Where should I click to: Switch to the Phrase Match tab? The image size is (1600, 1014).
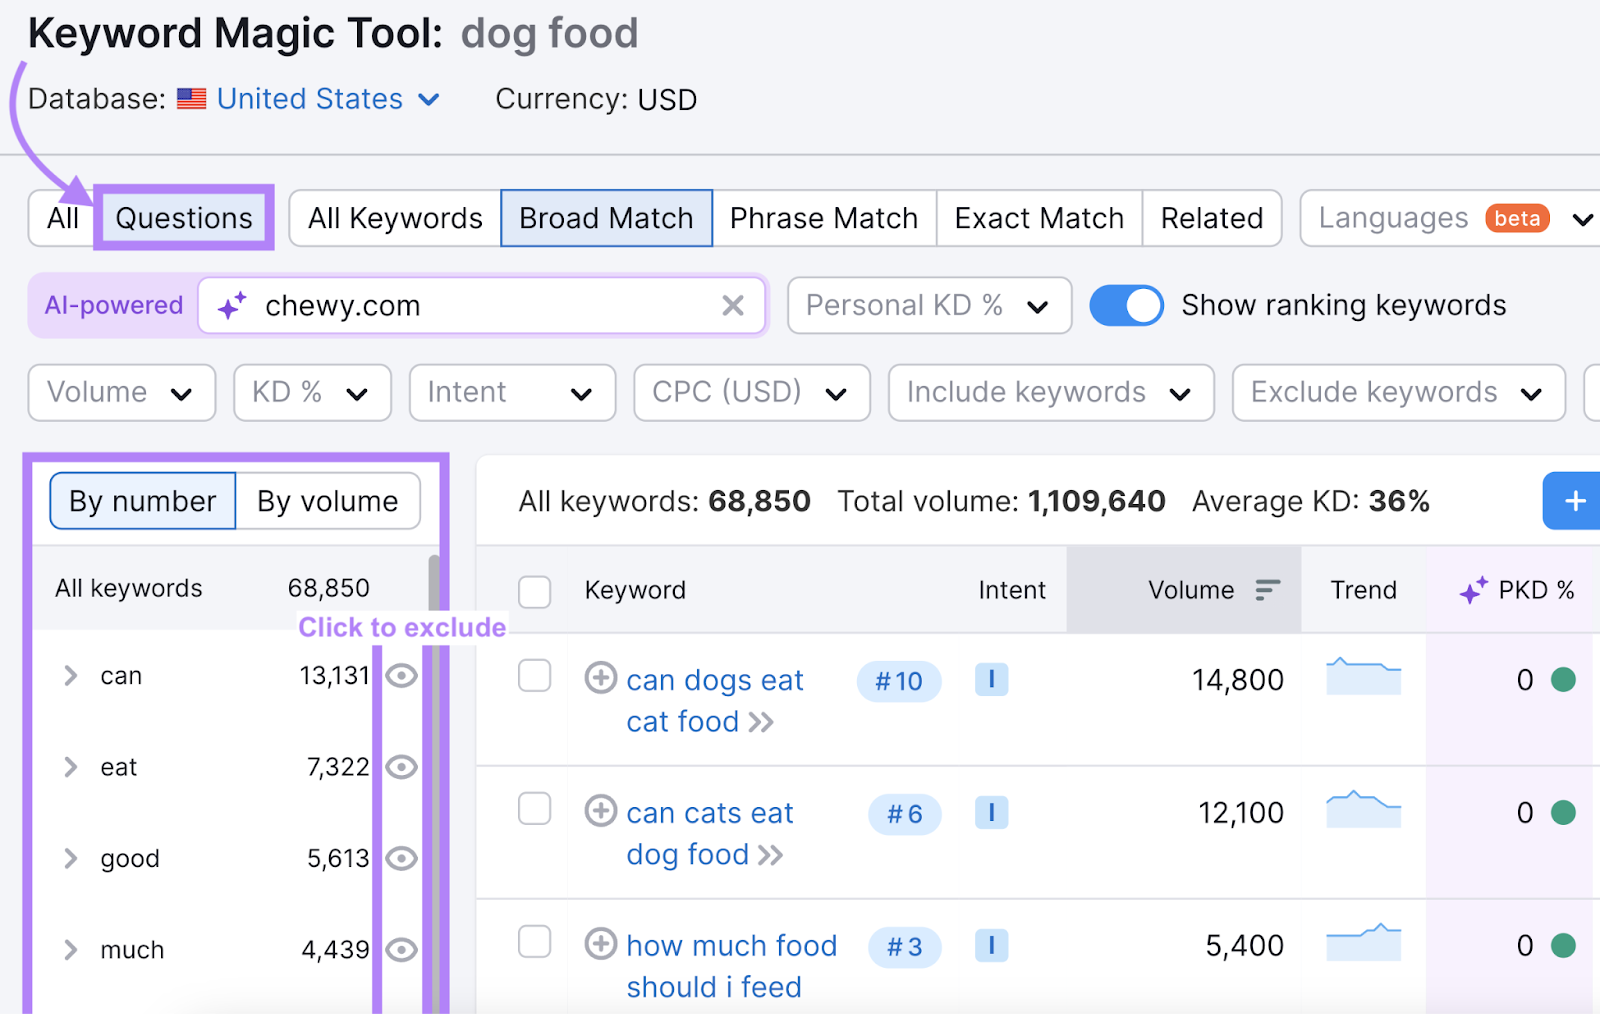pos(823,217)
